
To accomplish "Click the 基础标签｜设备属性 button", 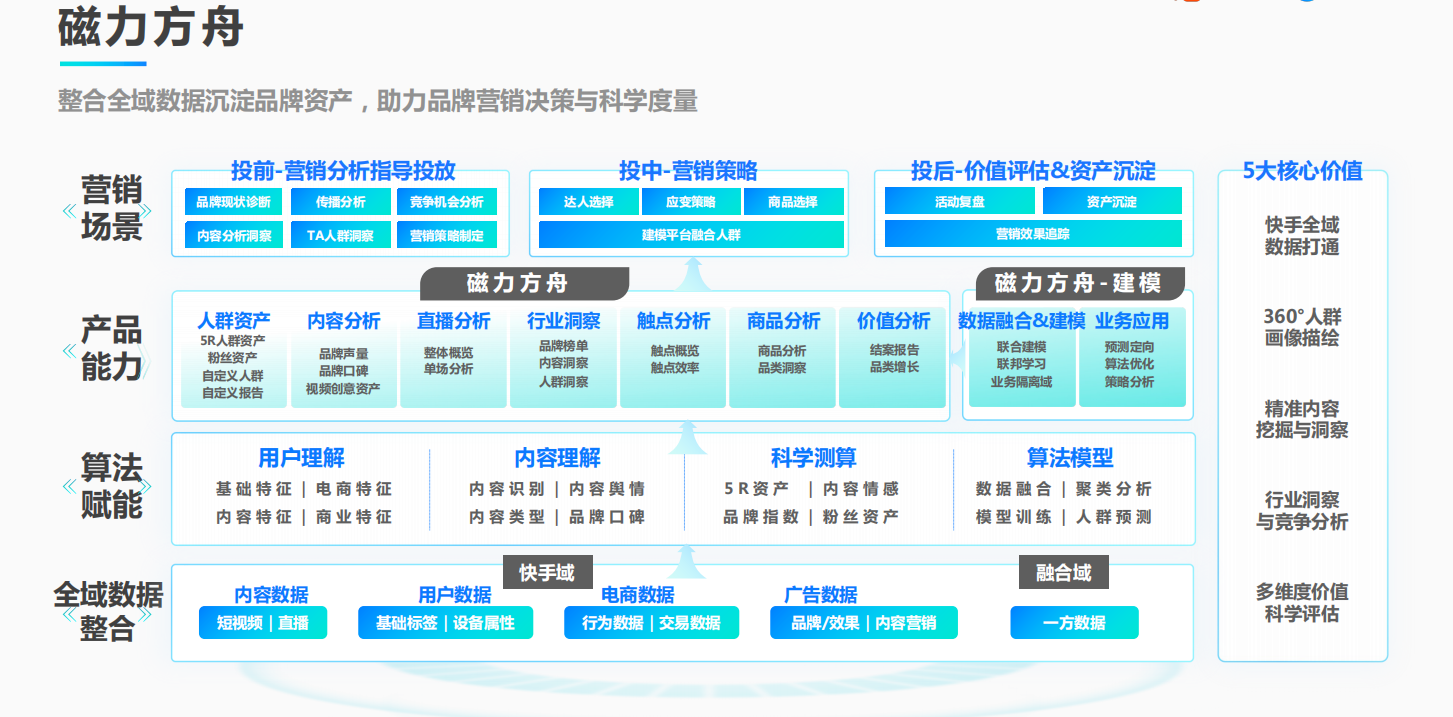I will pyautogui.click(x=445, y=623).
